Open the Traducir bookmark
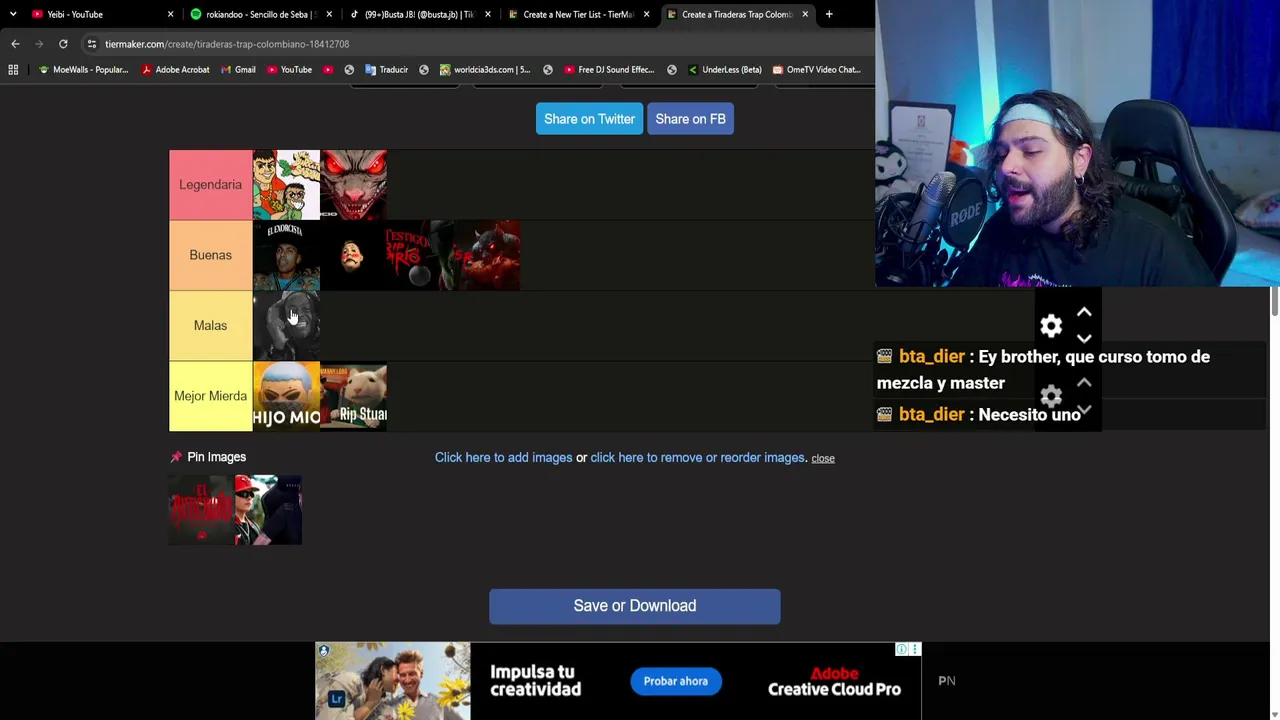1280x720 pixels. pos(386,70)
